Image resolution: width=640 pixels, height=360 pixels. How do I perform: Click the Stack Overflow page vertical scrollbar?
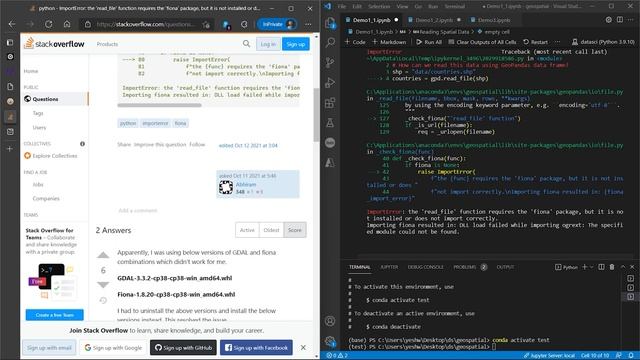click(x=316, y=116)
